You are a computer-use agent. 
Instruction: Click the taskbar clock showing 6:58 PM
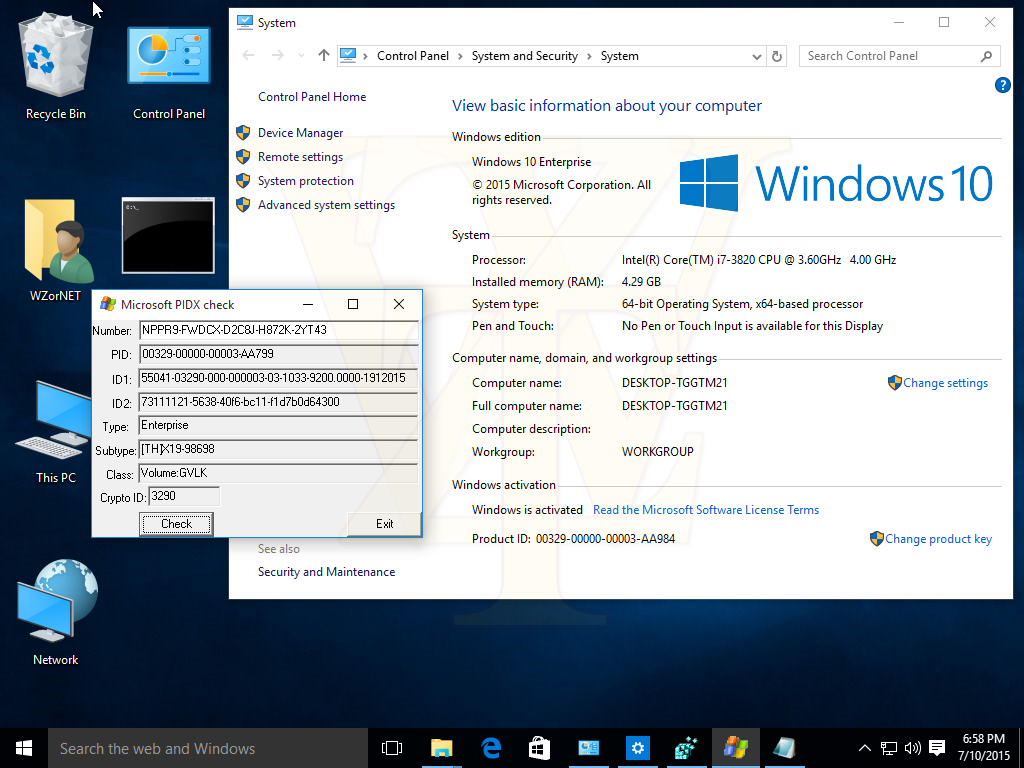pos(984,748)
